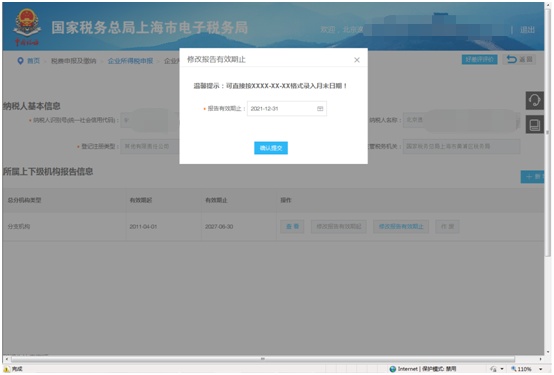The image size is (554, 375).
Task: Click the 修改报告有效期起 button
Action: 338,226
